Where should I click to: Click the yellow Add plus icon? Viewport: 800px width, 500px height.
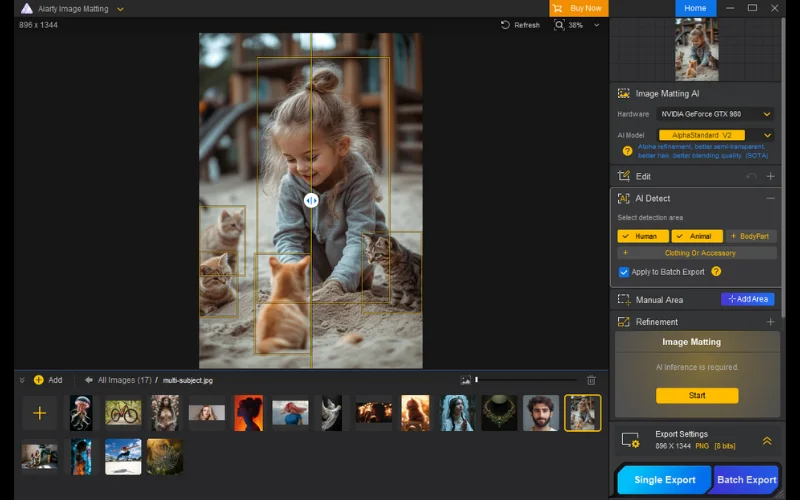pyautogui.click(x=39, y=380)
